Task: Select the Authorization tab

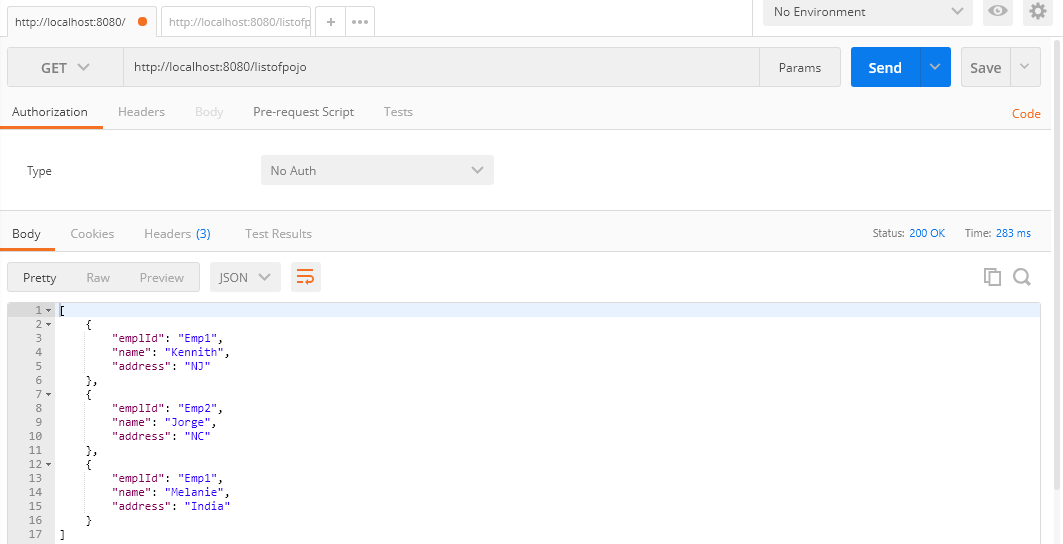Action: pyautogui.click(x=50, y=112)
